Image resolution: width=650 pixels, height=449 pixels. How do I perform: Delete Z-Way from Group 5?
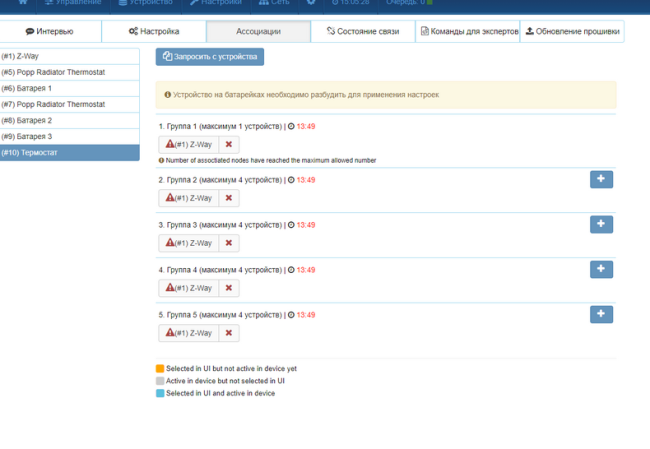[x=228, y=333]
